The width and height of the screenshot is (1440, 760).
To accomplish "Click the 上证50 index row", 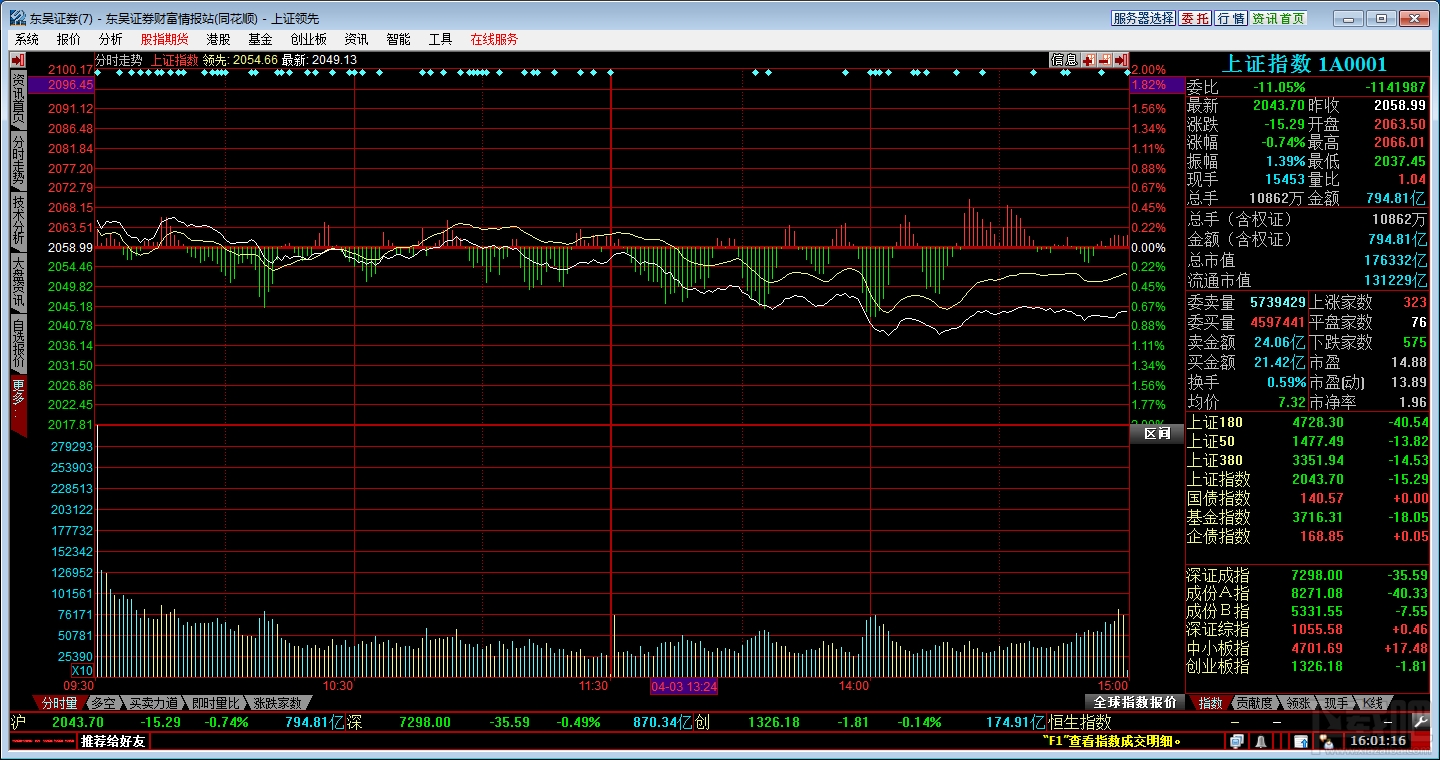I will 1308,441.
